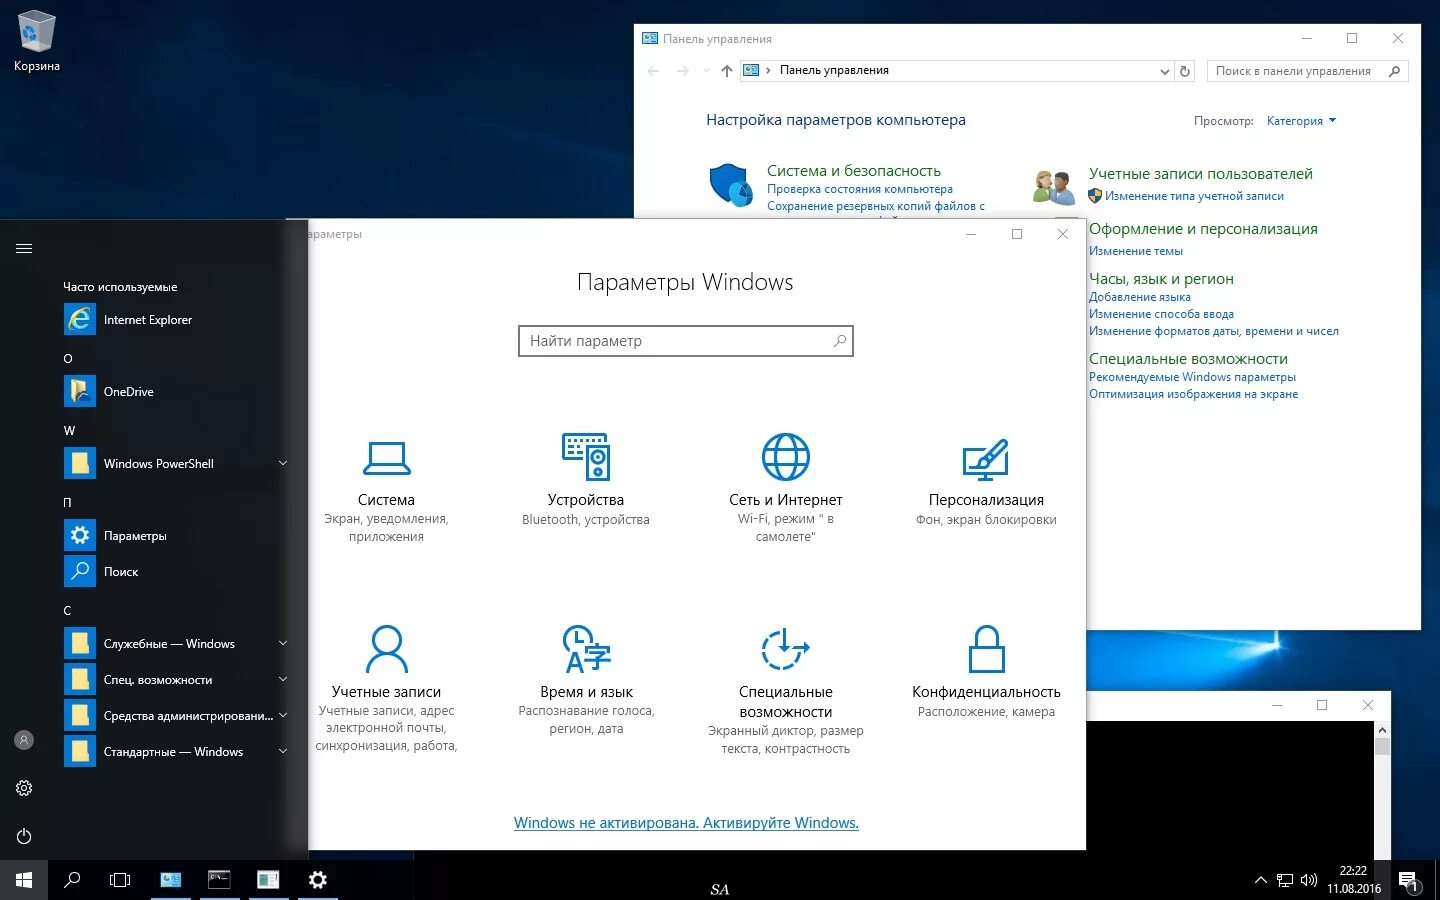Open Специальные возможности in Параметры Windows
The width and height of the screenshot is (1440, 900).
click(786, 690)
